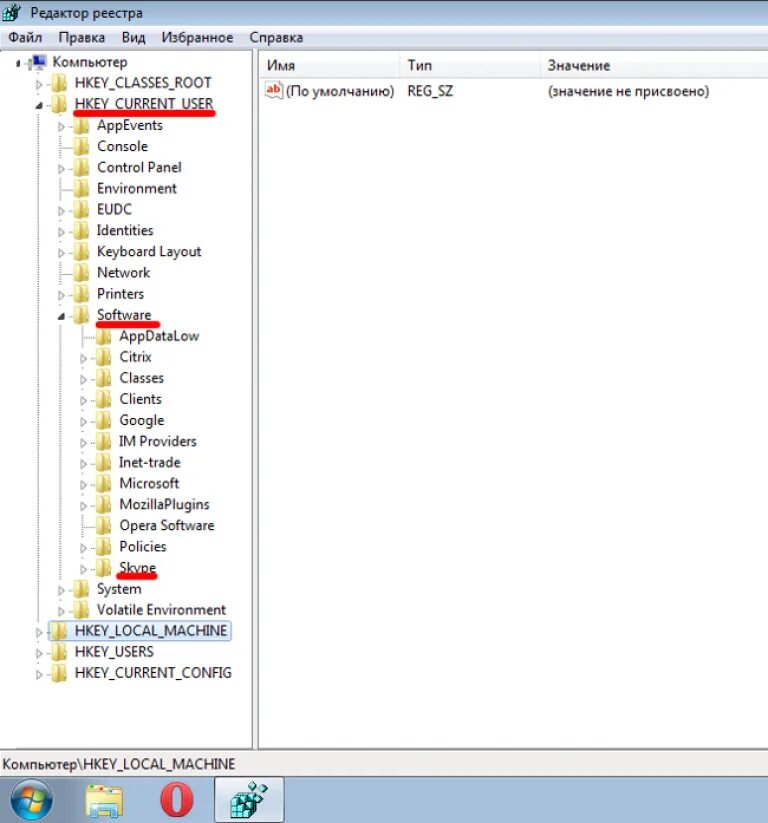Select the Clients key label
This screenshot has width=768, height=823.
pos(141,399)
